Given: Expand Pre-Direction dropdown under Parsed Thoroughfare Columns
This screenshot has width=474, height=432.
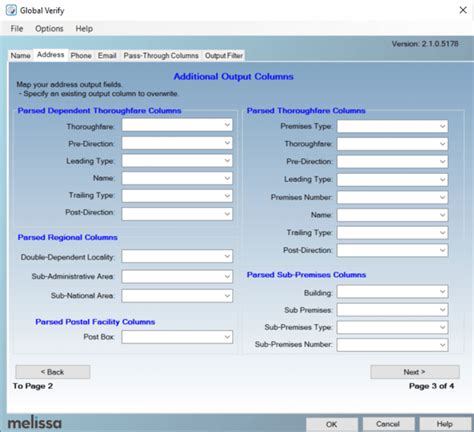Looking at the screenshot, I should pyautogui.click(x=392, y=162).
